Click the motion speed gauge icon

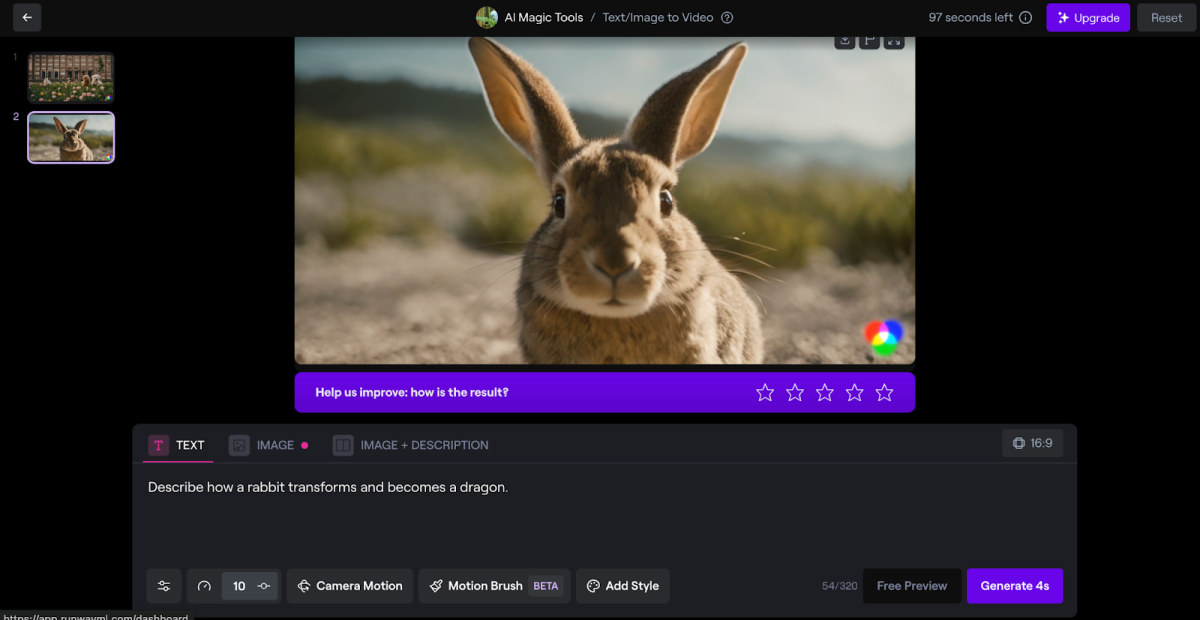205,586
